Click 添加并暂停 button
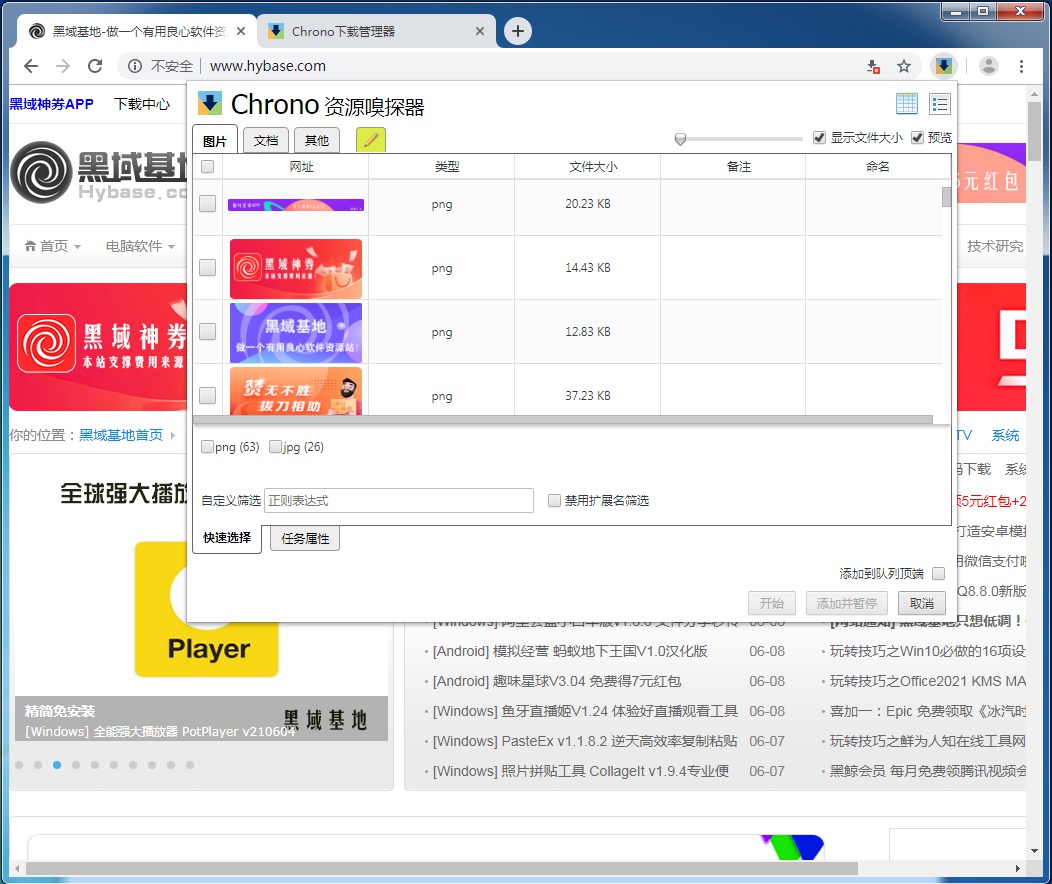 tap(847, 603)
